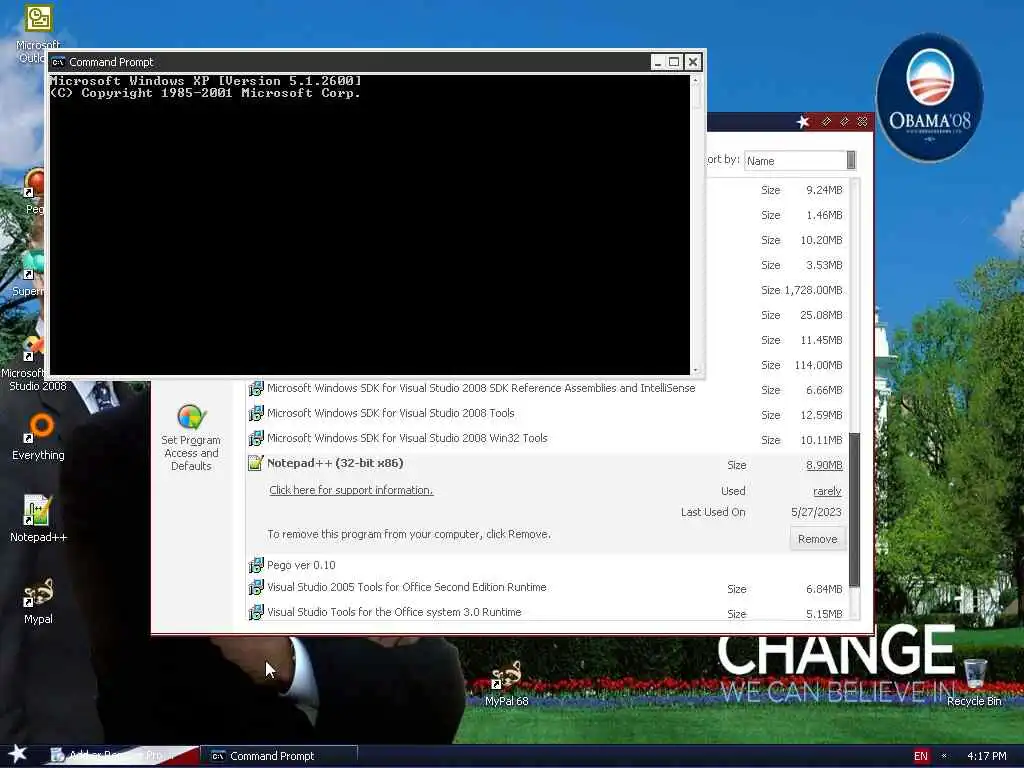
Task: Click the SDK Reference Assemblies entry icon
Action: [x=256, y=389]
